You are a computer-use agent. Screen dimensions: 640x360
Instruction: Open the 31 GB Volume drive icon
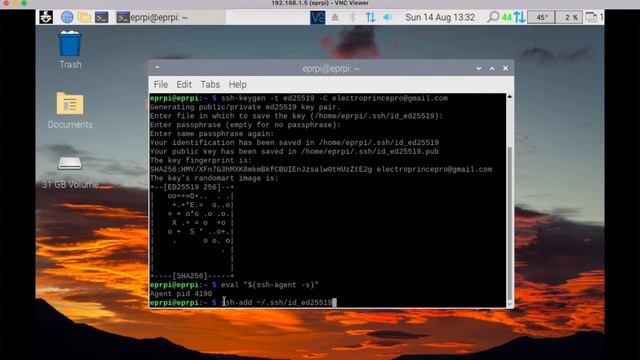[x=70, y=173]
